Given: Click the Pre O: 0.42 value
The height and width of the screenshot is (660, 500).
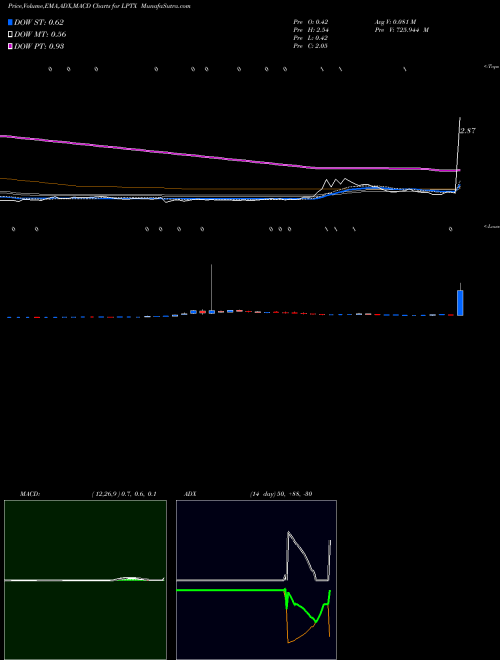Looking at the screenshot, I should [x=311, y=22].
